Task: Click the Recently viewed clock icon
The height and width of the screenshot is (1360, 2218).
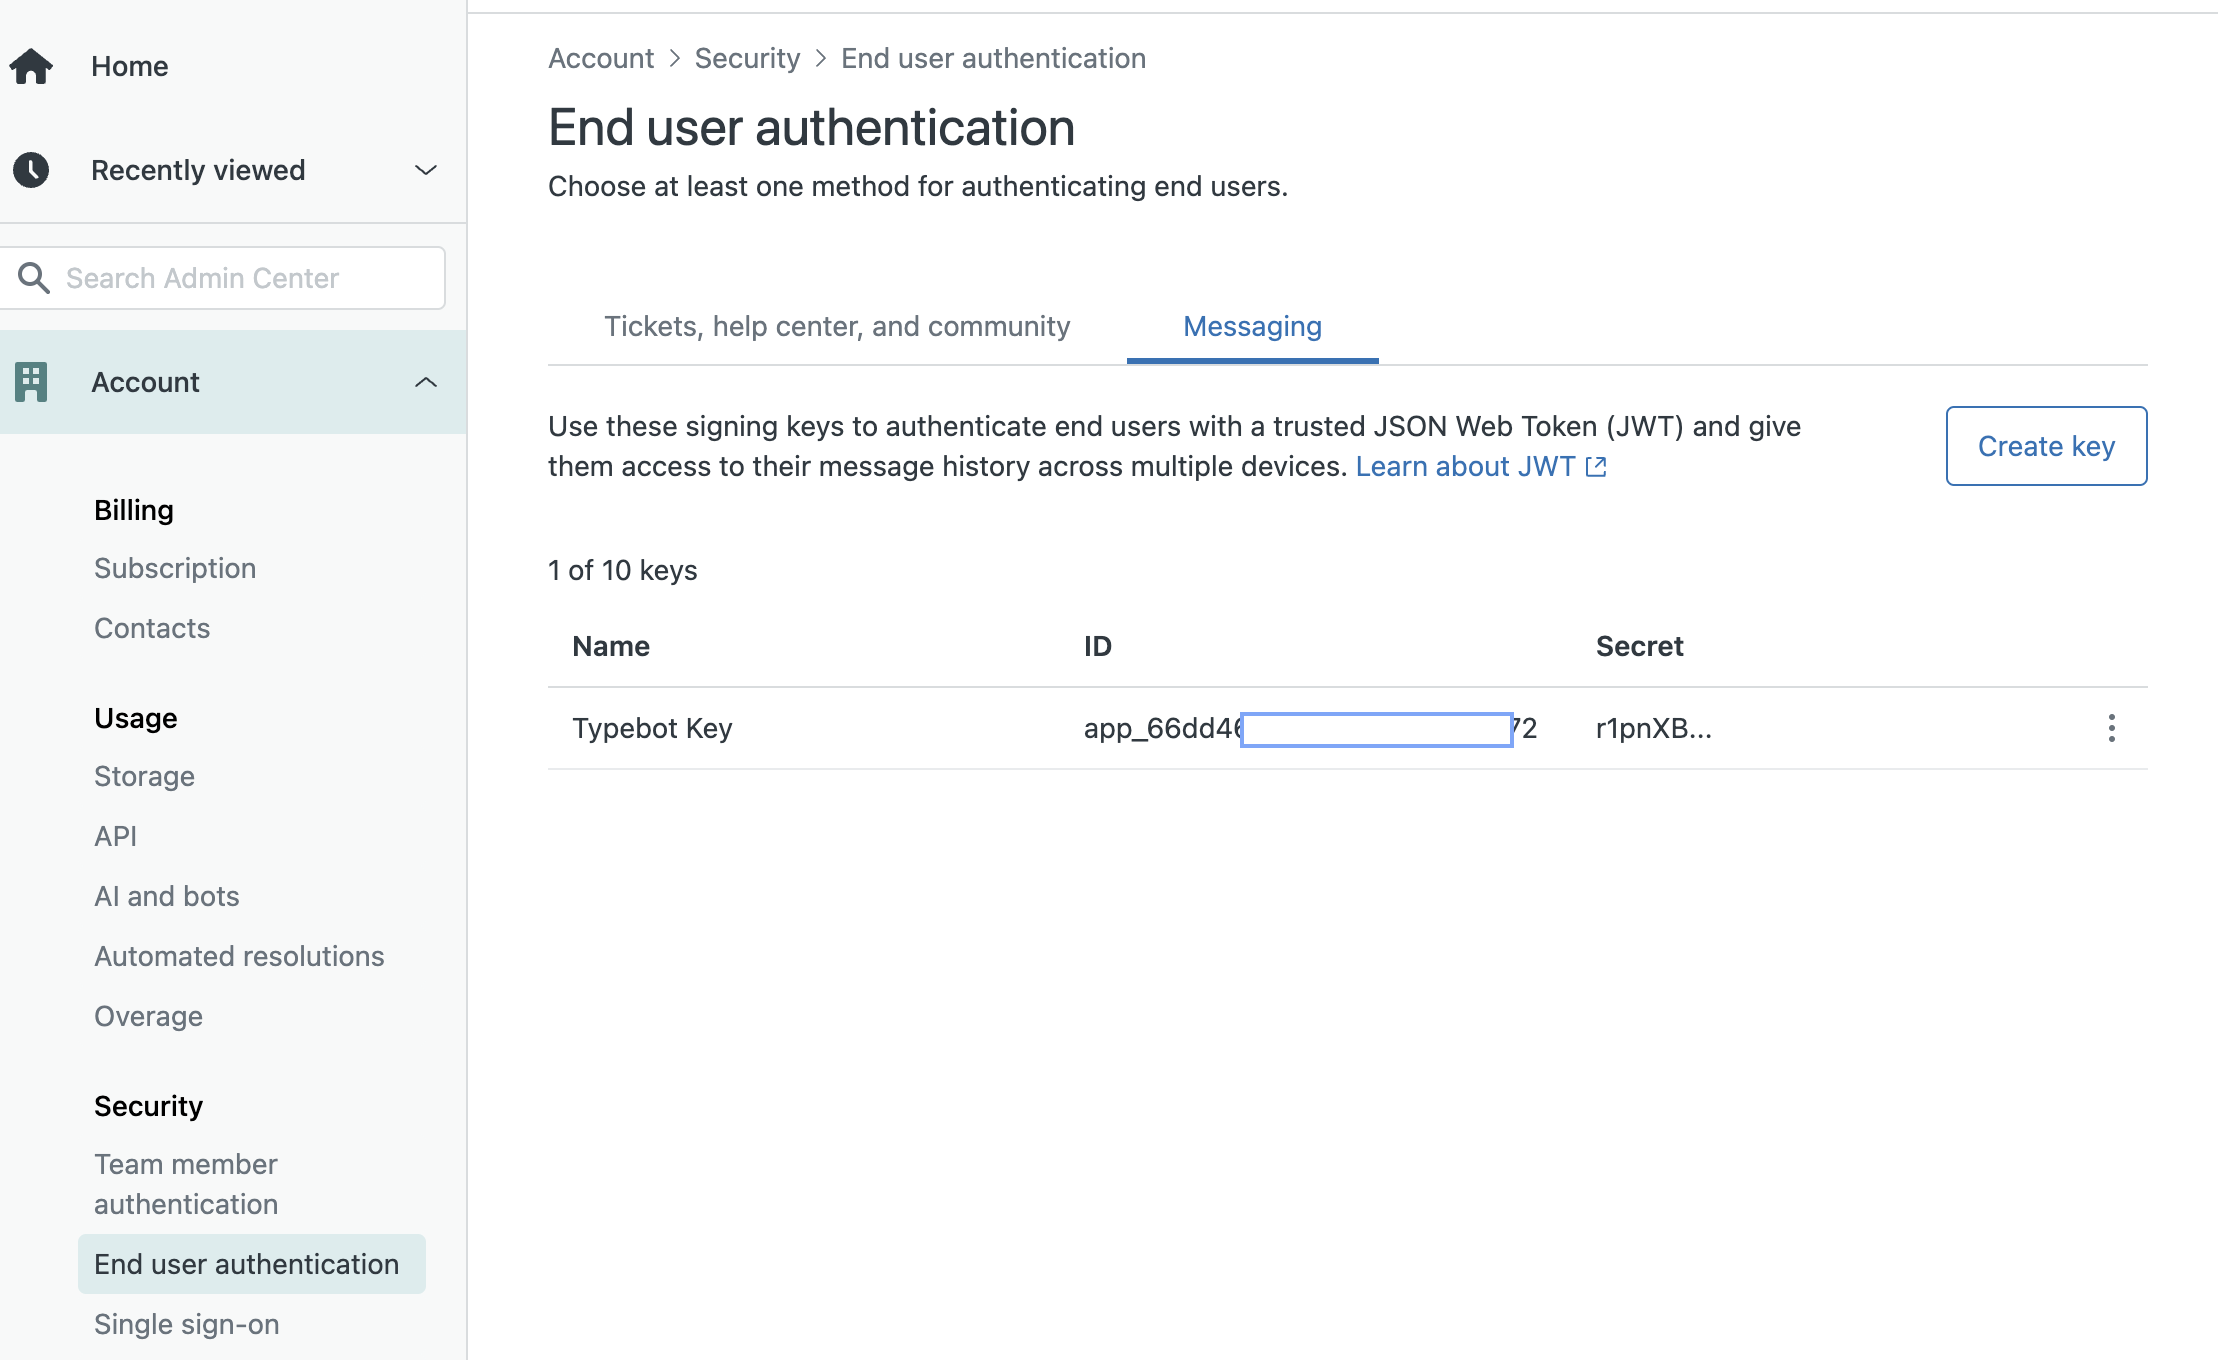Action: (31, 170)
